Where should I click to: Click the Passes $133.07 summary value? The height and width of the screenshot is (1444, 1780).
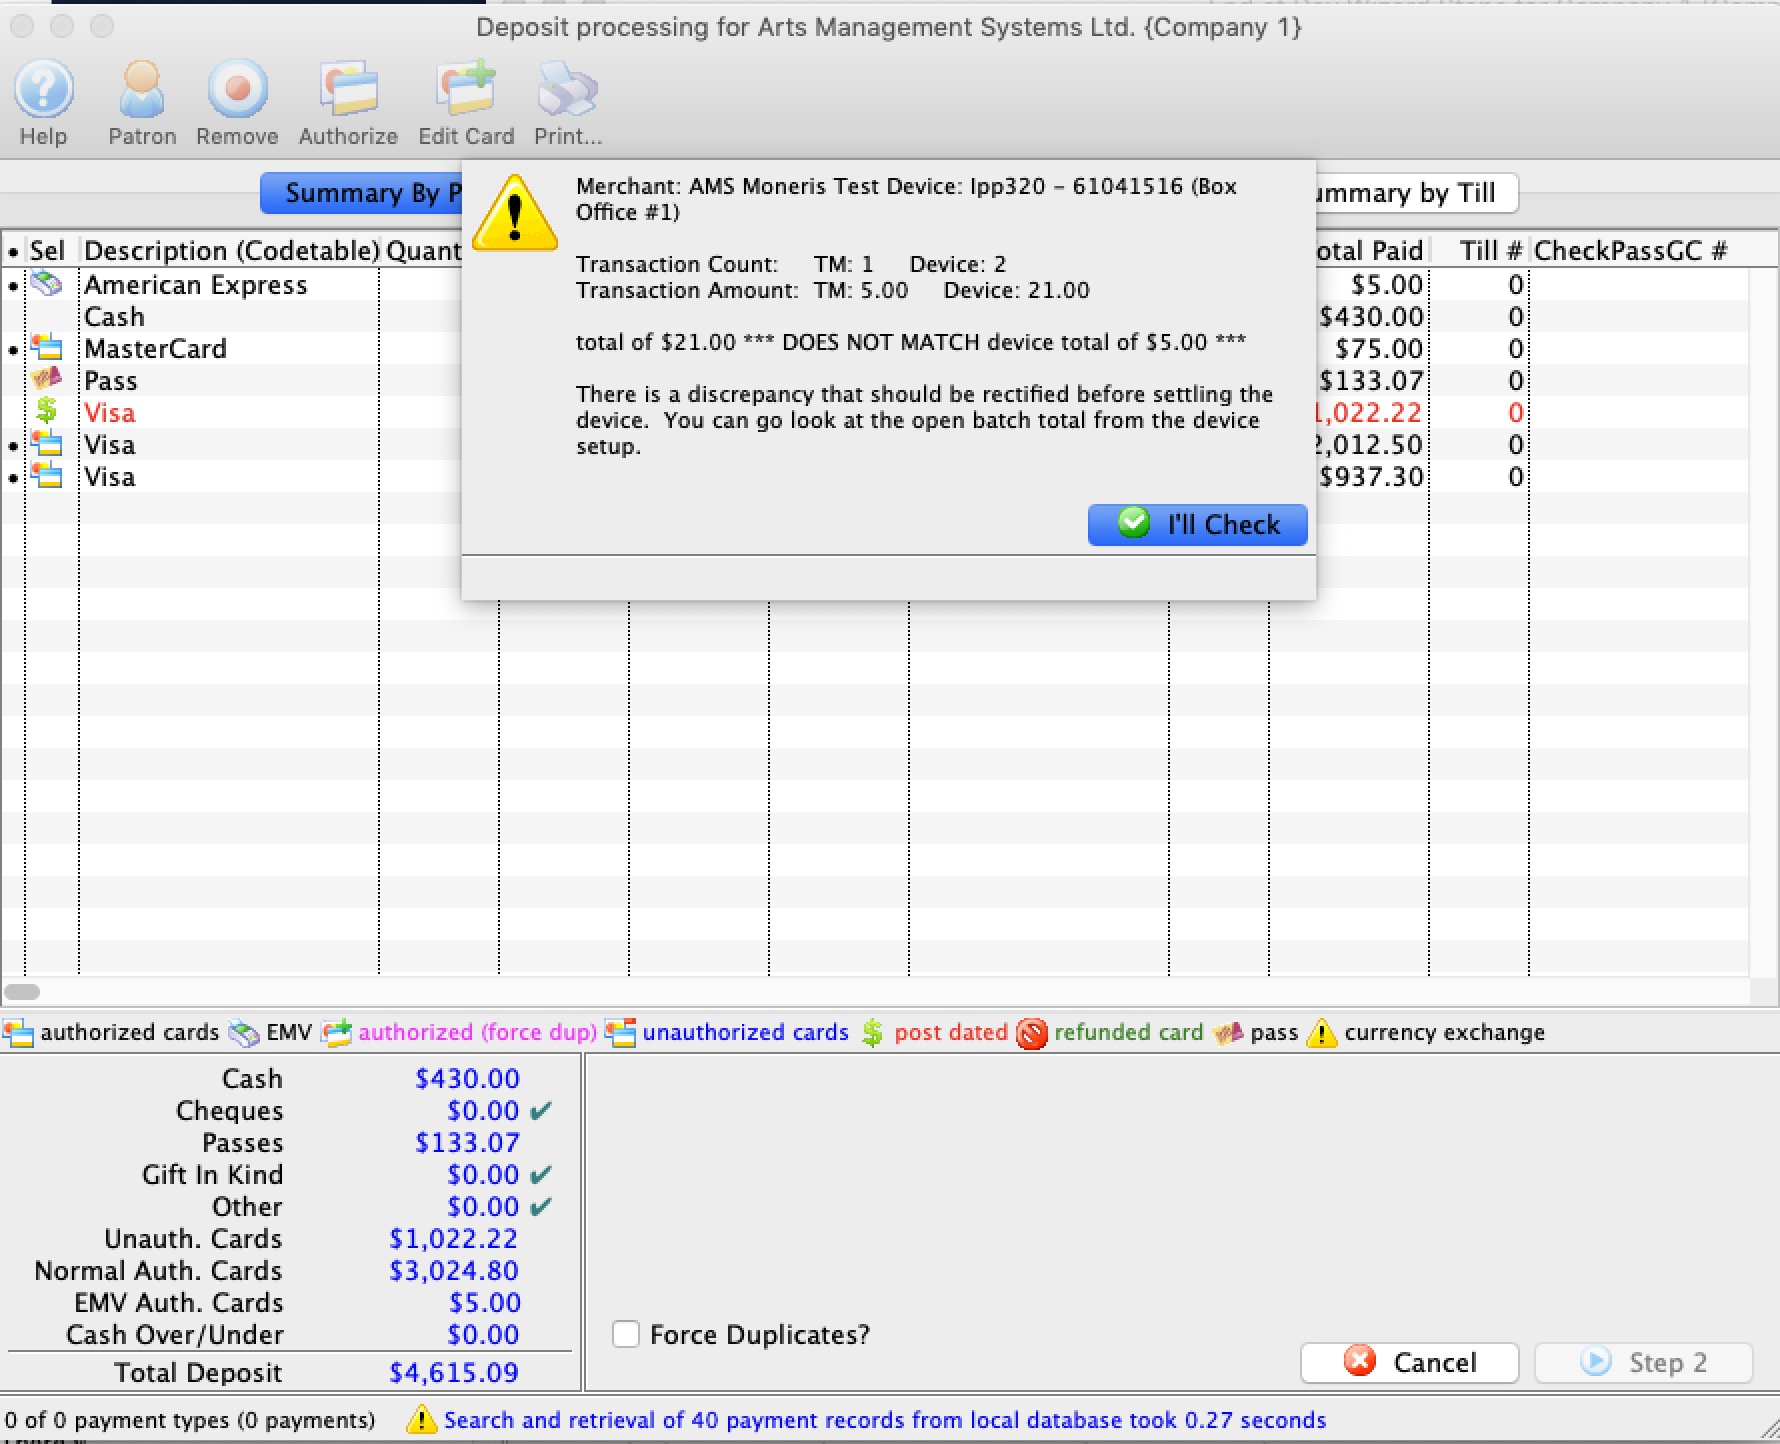click(467, 1142)
